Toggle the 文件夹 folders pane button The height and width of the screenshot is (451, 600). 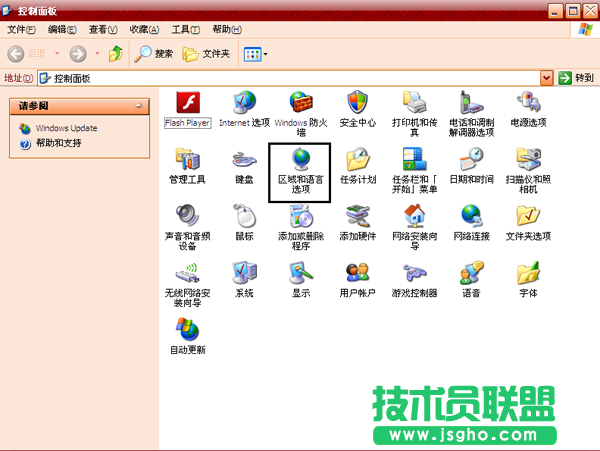click(206, 54)
